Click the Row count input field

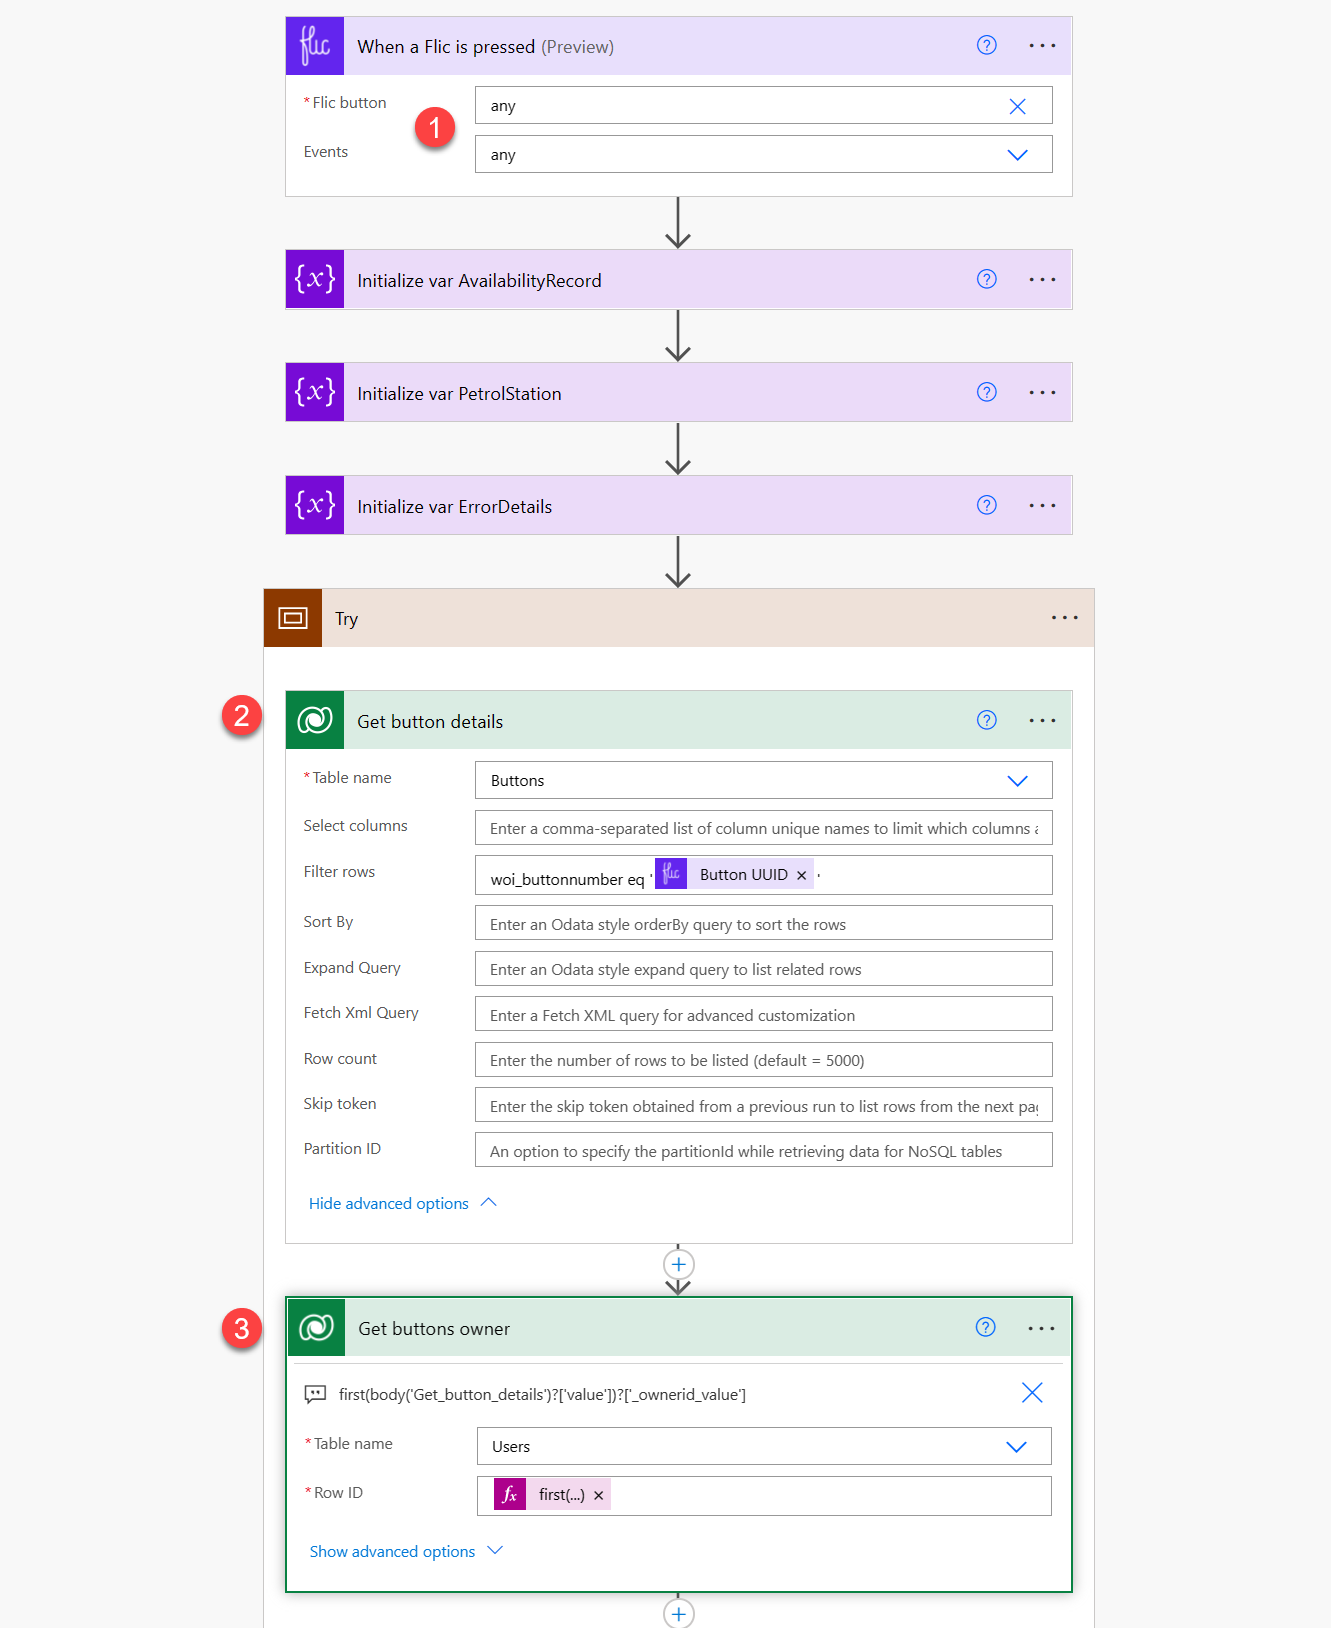pyautogui.click(x=763, y=1060)
